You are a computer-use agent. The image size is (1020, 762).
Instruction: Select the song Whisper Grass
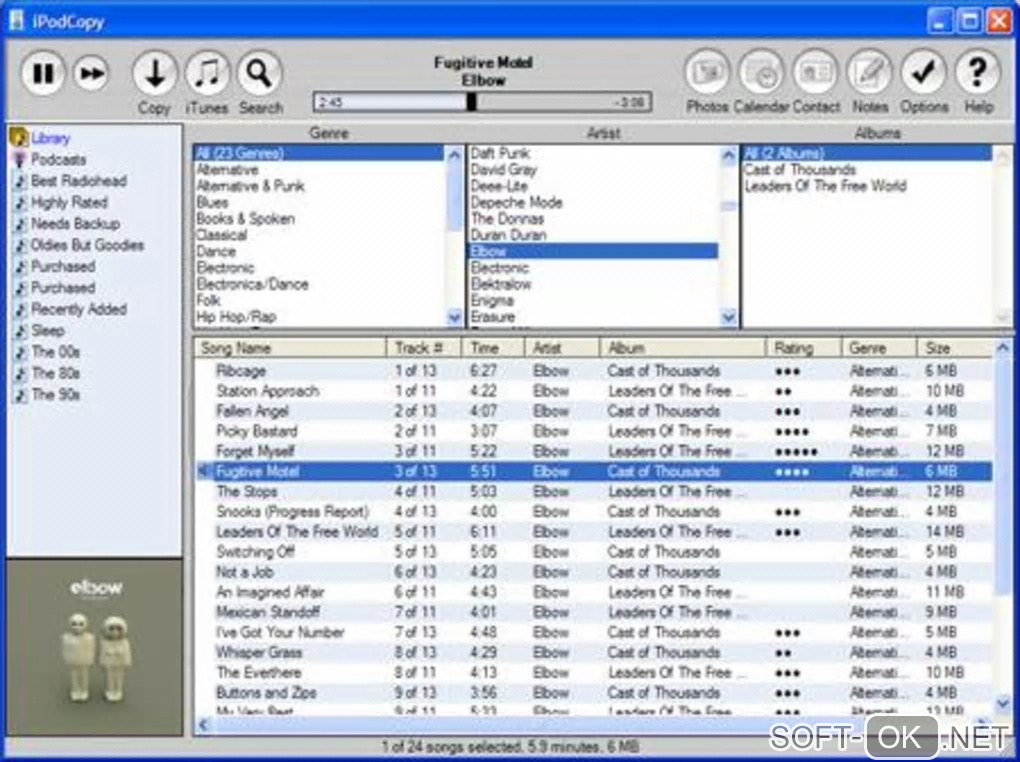pos(593,653)
